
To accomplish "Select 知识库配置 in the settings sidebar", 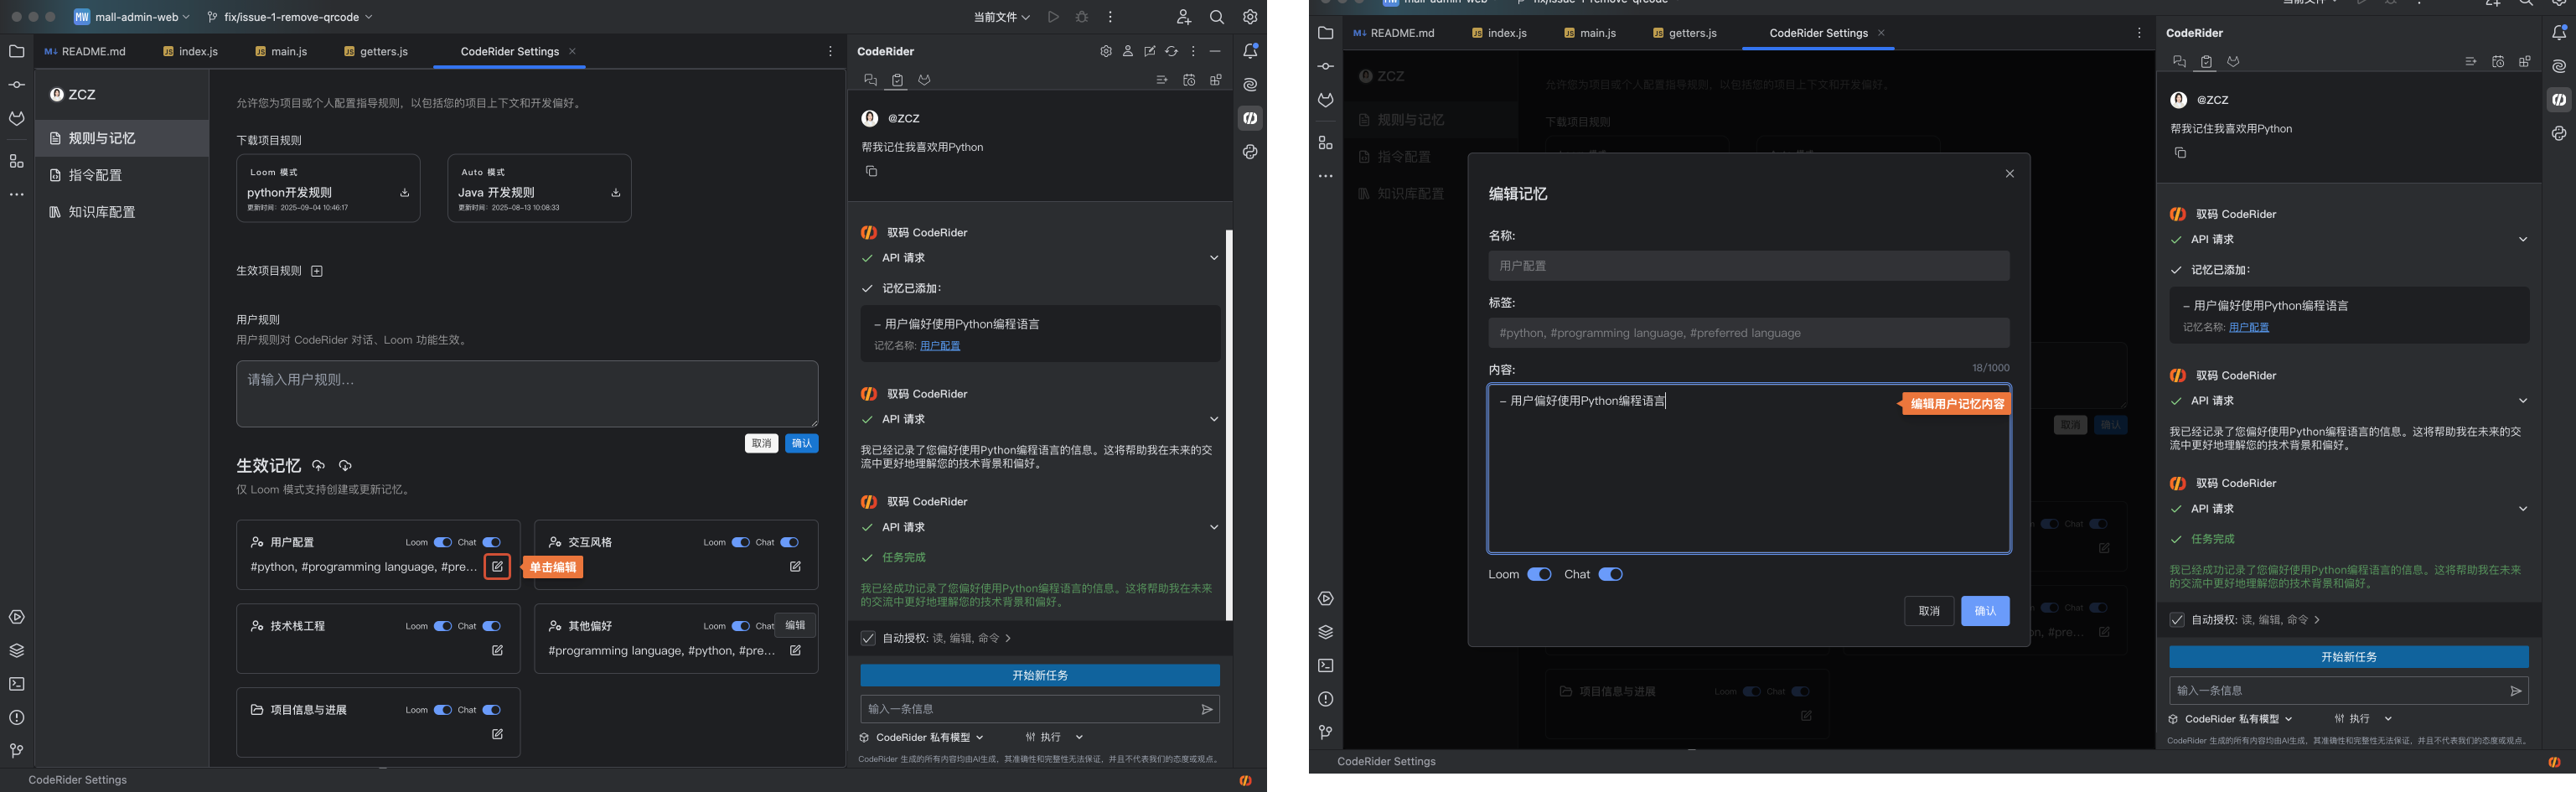I will click(101, 212).
